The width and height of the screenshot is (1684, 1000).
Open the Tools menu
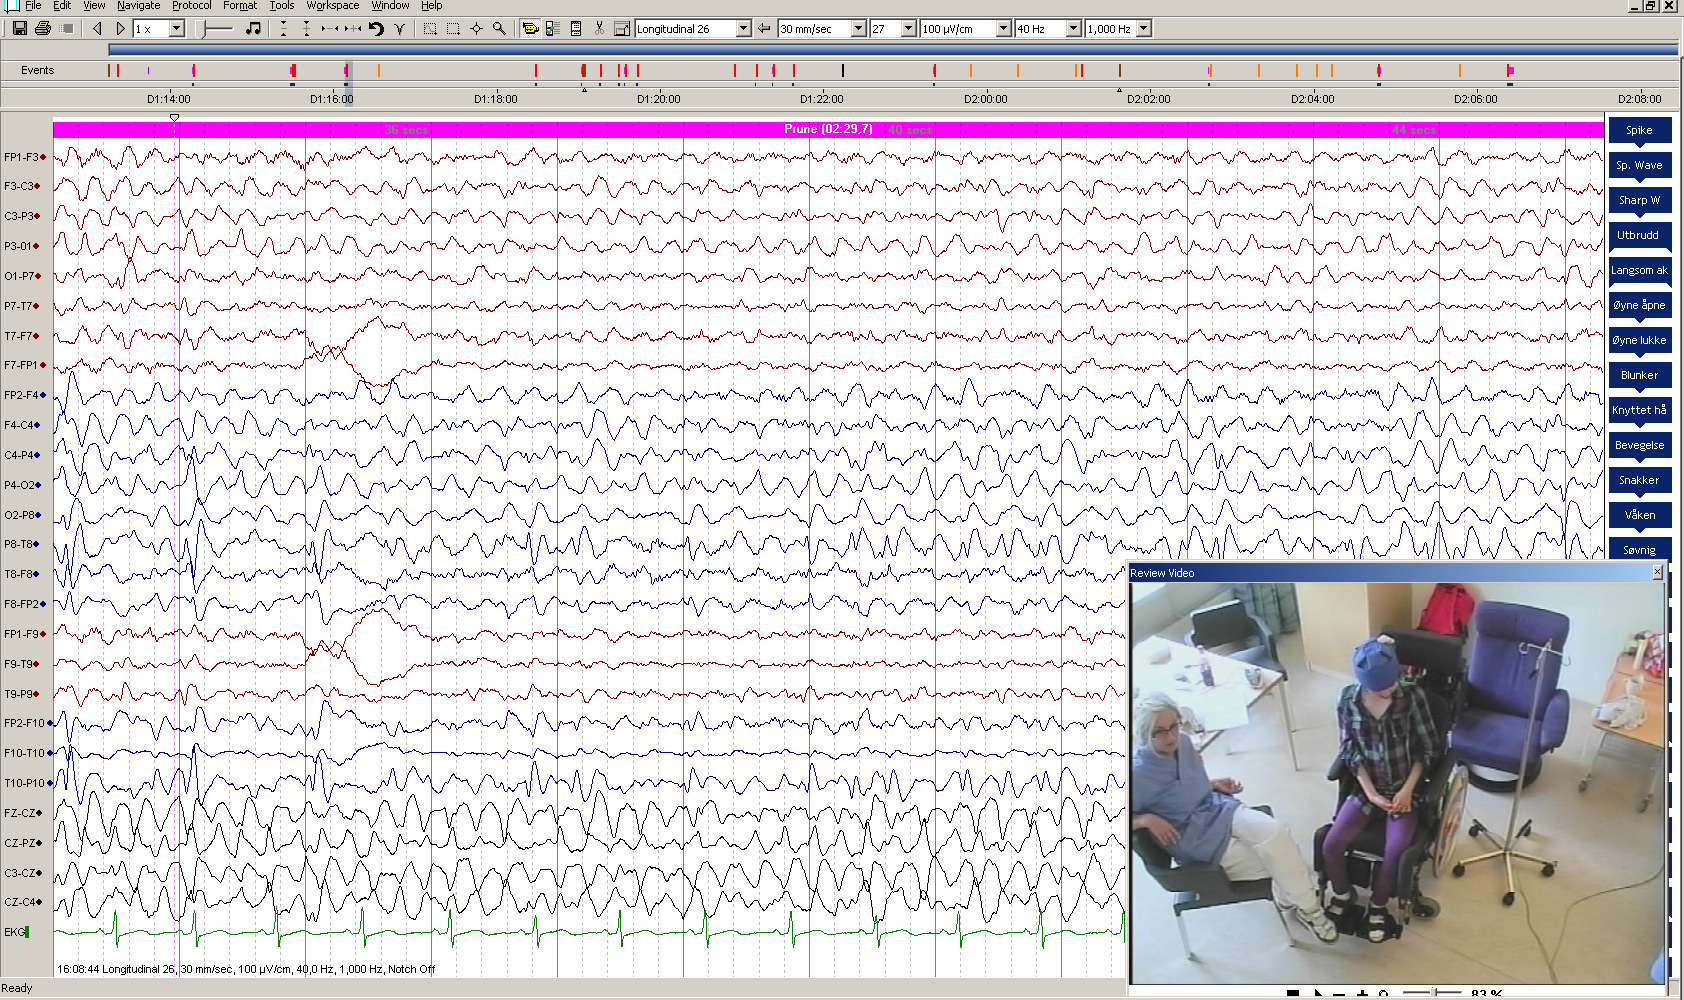282,6
